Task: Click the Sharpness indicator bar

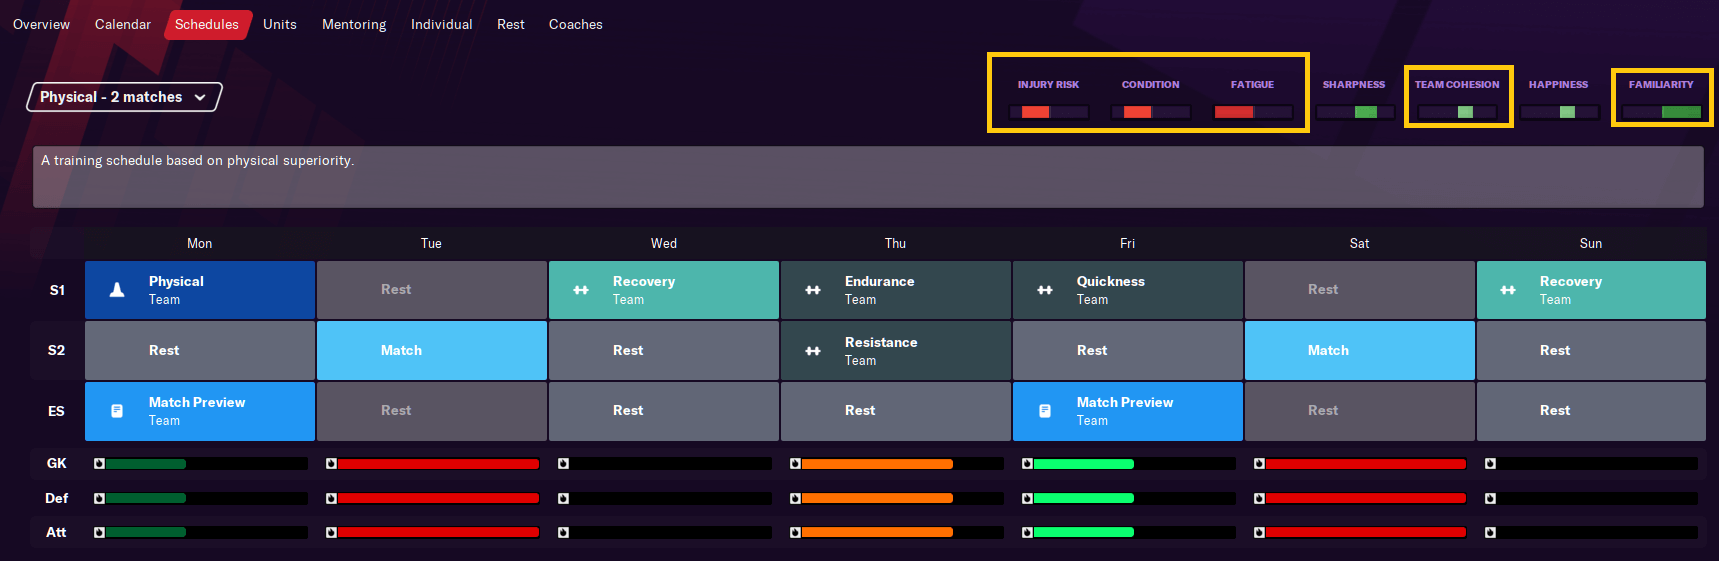Action: point(1355,112)
